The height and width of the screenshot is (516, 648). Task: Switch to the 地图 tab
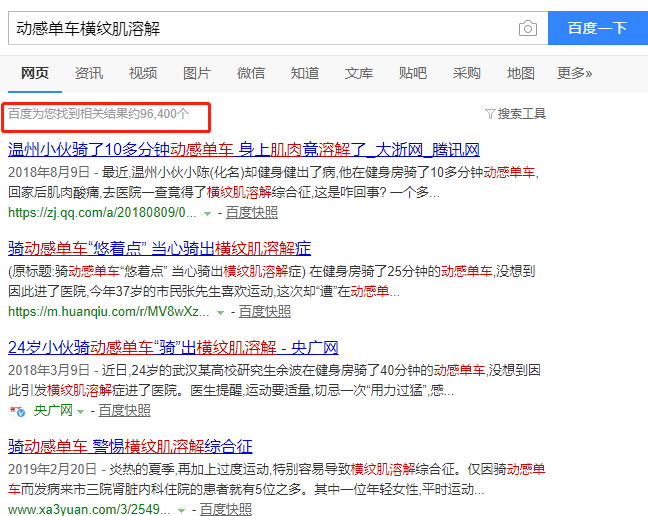(521, 73)
